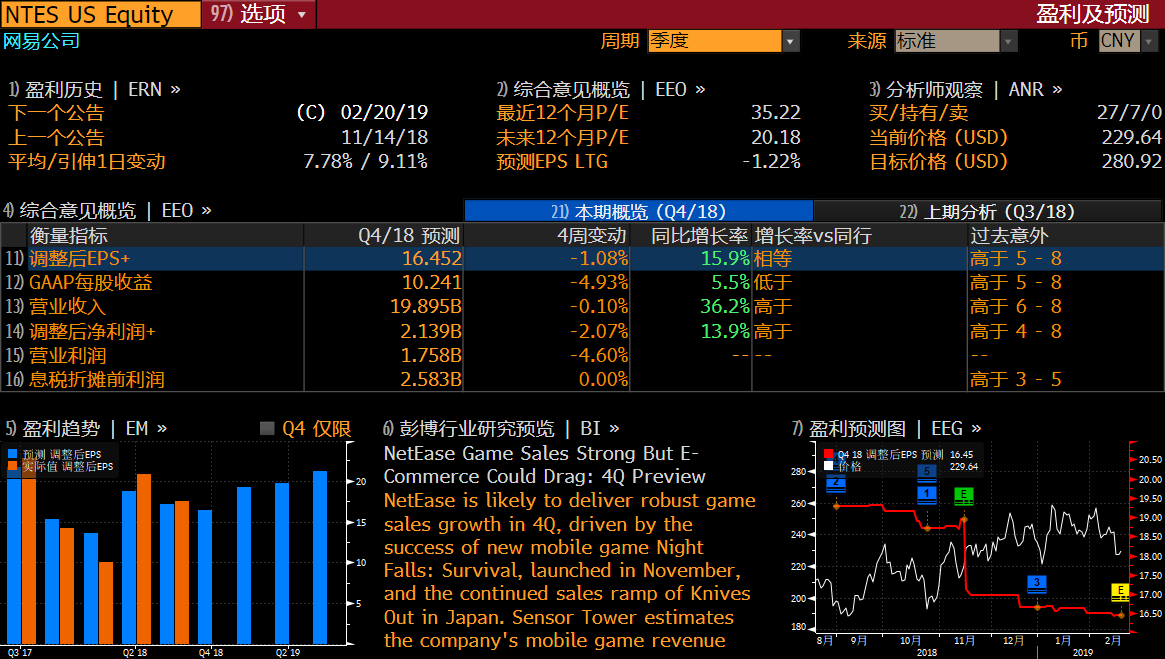This screenshot has height=659, width=1165.
Task: Open the 来源 标准 dropdown
Action: pyautogui.click(x=955, y=41)
